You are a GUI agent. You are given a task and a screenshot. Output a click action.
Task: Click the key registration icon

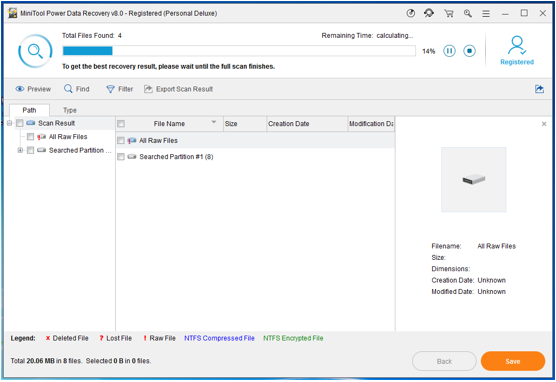click(x=468, y=13)
